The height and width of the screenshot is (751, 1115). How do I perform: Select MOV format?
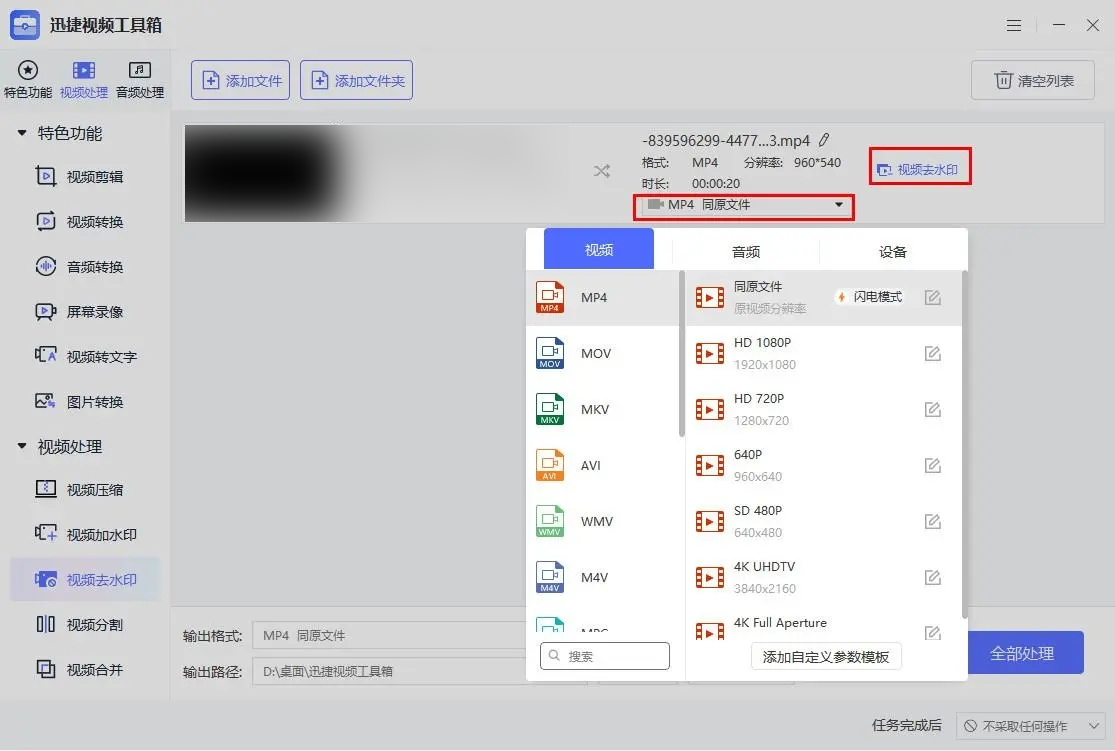(x=602, y=353)
